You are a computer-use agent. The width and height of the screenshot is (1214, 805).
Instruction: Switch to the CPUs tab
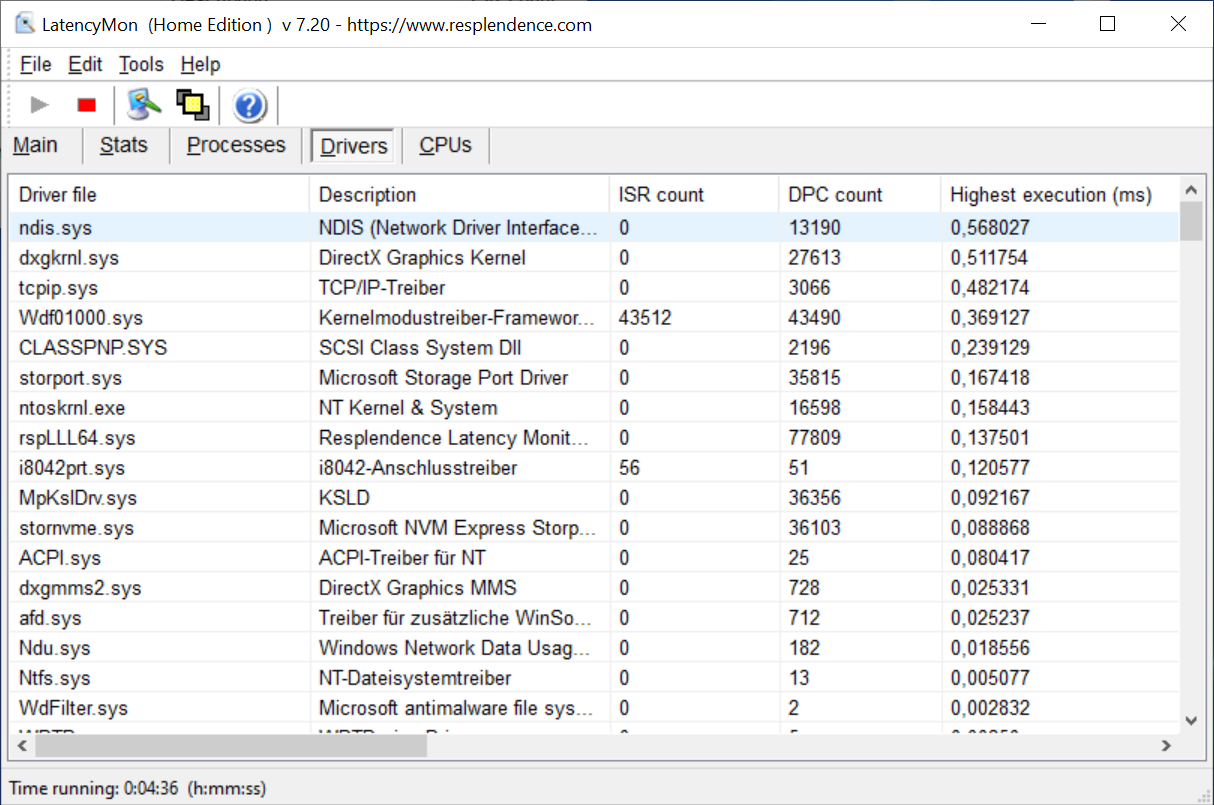tap(445, 145)
